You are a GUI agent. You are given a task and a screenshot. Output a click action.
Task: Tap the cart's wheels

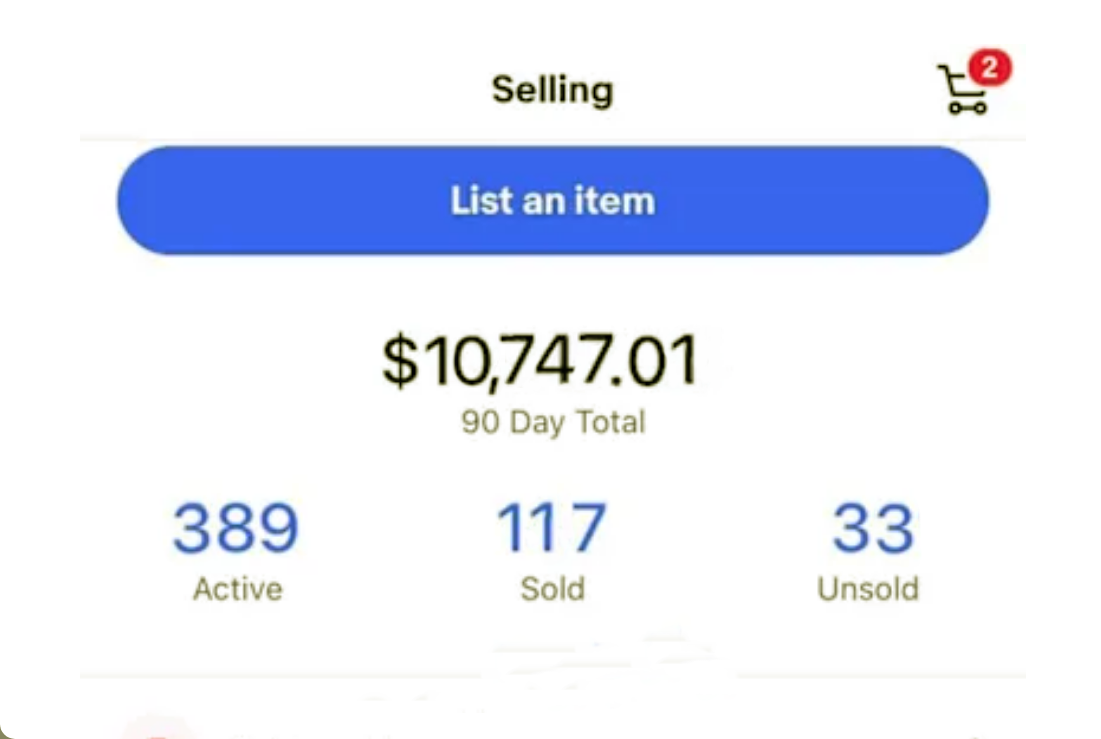pyautogui.click(x=966, y=106)
